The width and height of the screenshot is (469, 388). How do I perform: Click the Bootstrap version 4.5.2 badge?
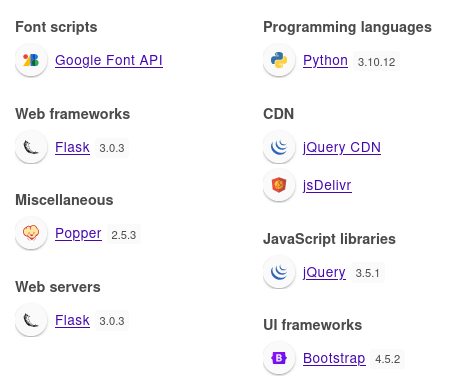pyautogui.click(x=387, y=359)
